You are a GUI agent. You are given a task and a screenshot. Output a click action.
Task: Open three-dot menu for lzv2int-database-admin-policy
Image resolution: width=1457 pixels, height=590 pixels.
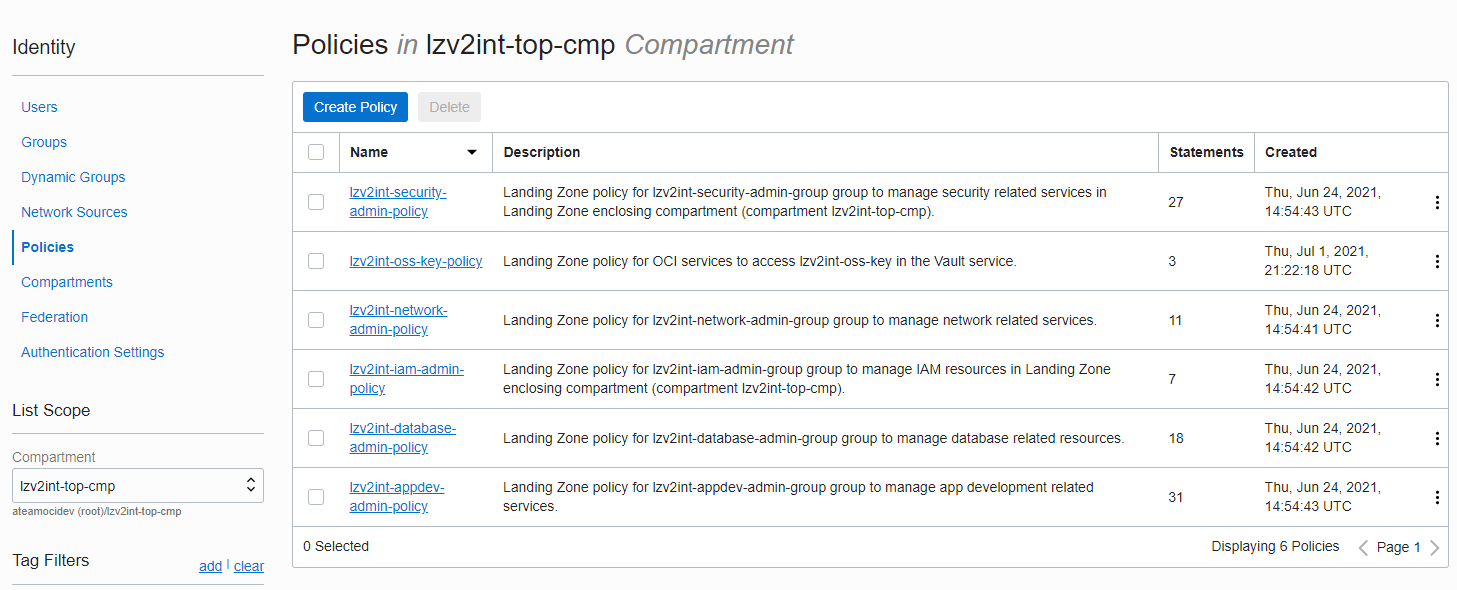(x=1437, y=438)
